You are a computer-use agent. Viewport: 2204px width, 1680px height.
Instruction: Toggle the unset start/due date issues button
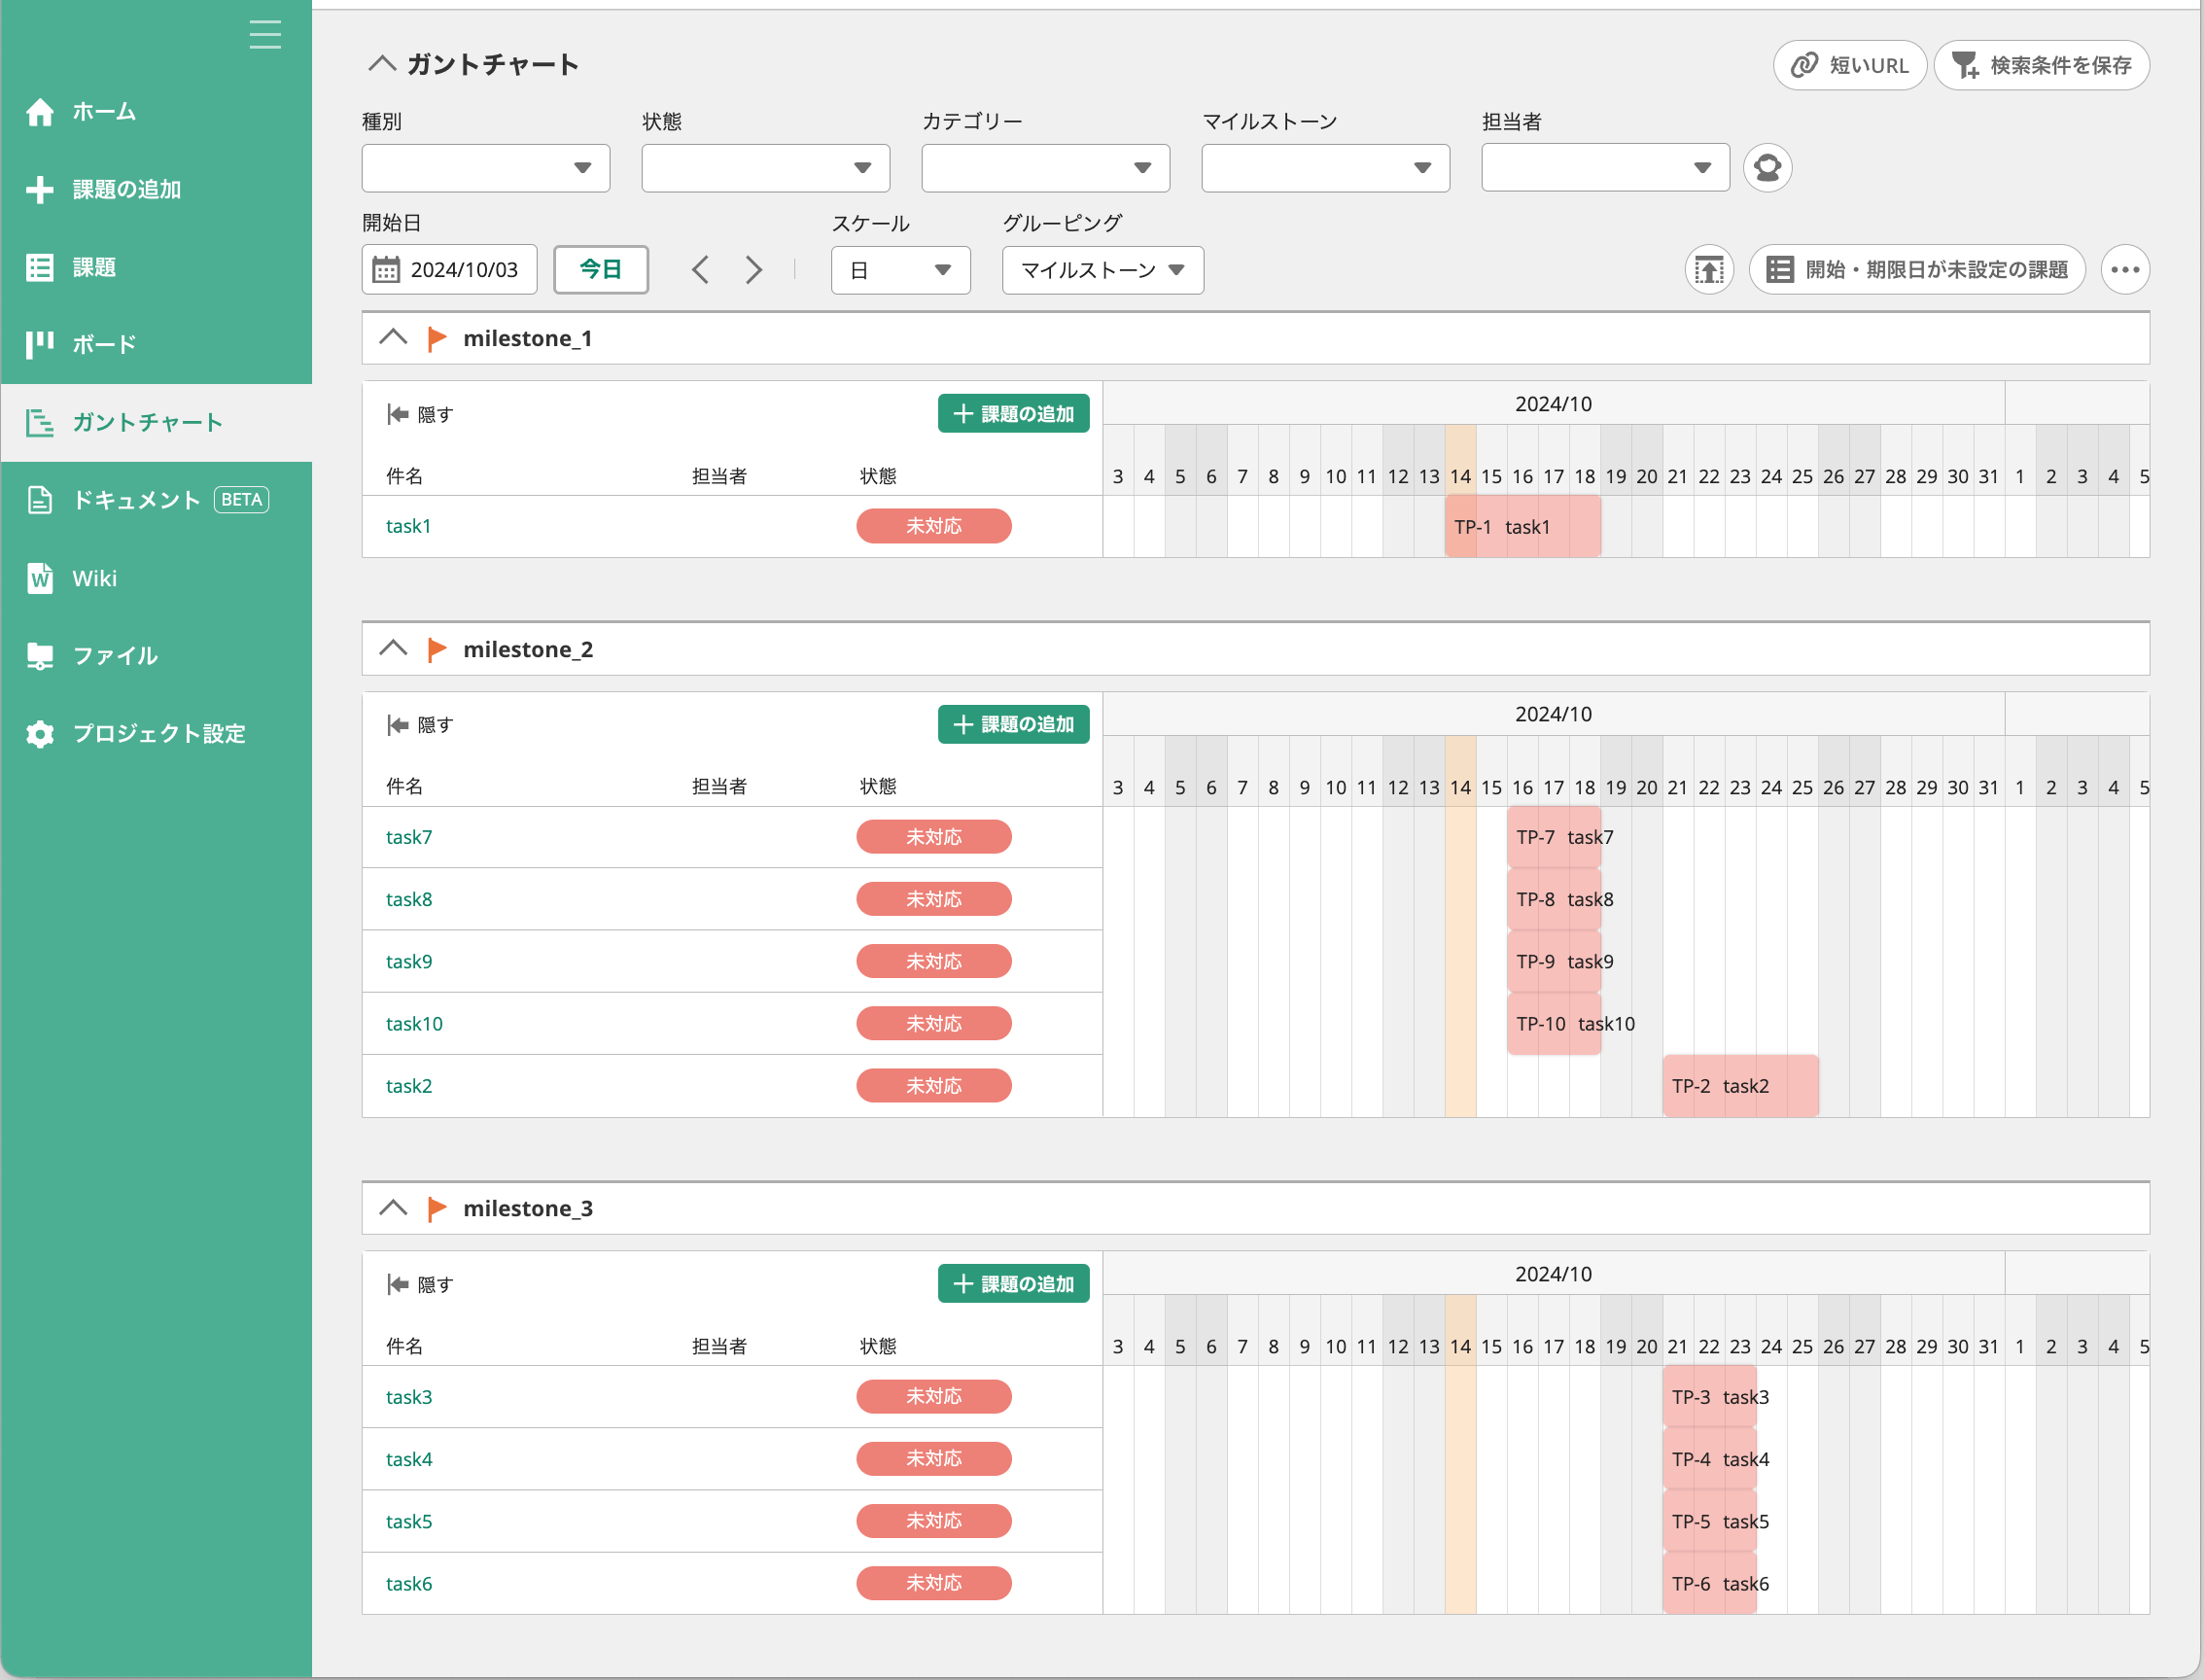click(1916, 270)
